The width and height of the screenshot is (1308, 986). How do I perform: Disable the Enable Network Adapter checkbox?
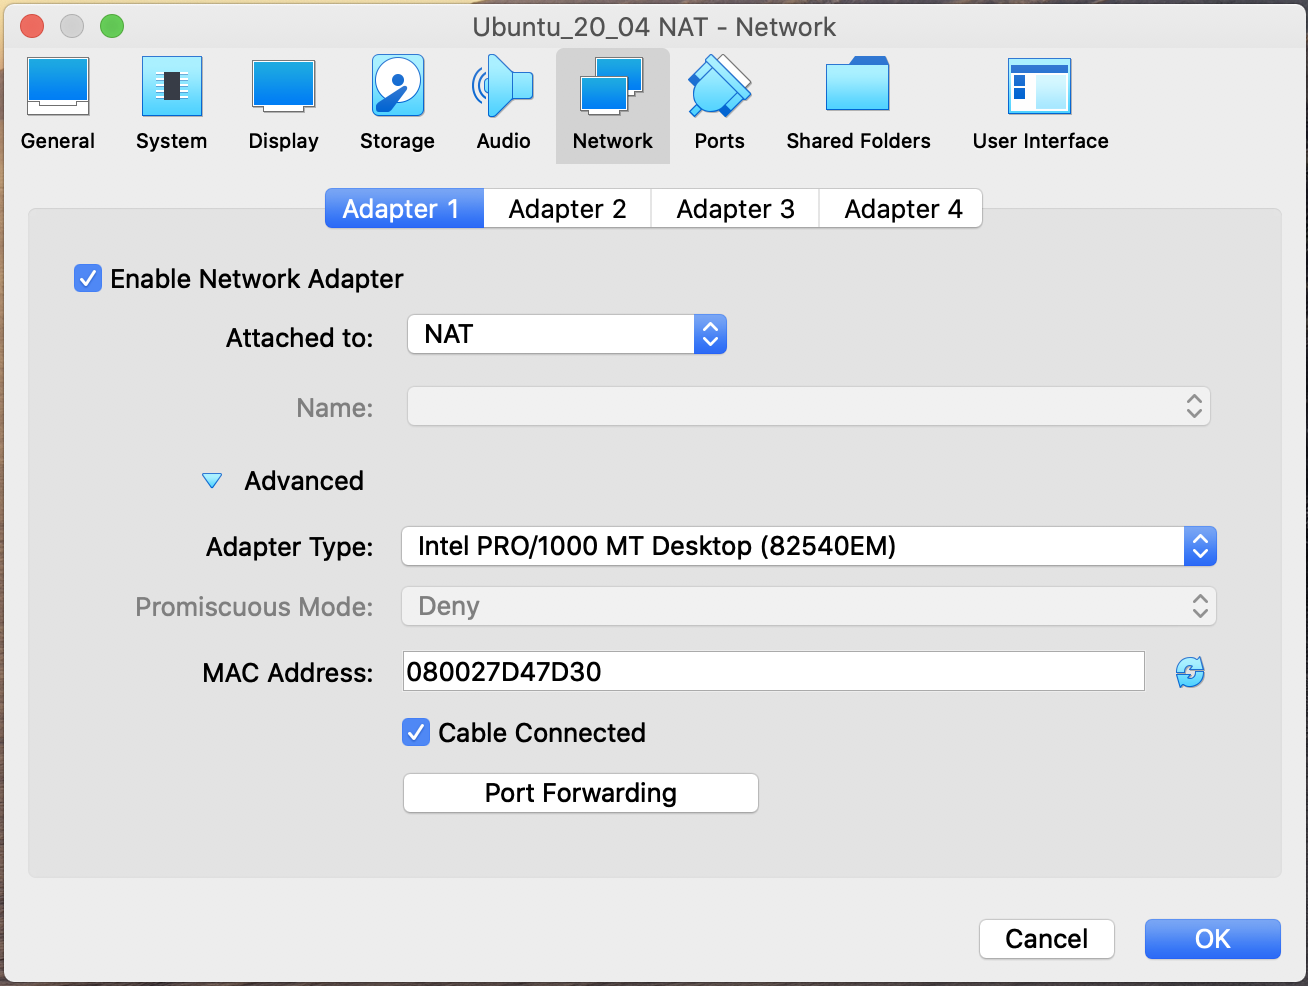click(x=88, y=278)
